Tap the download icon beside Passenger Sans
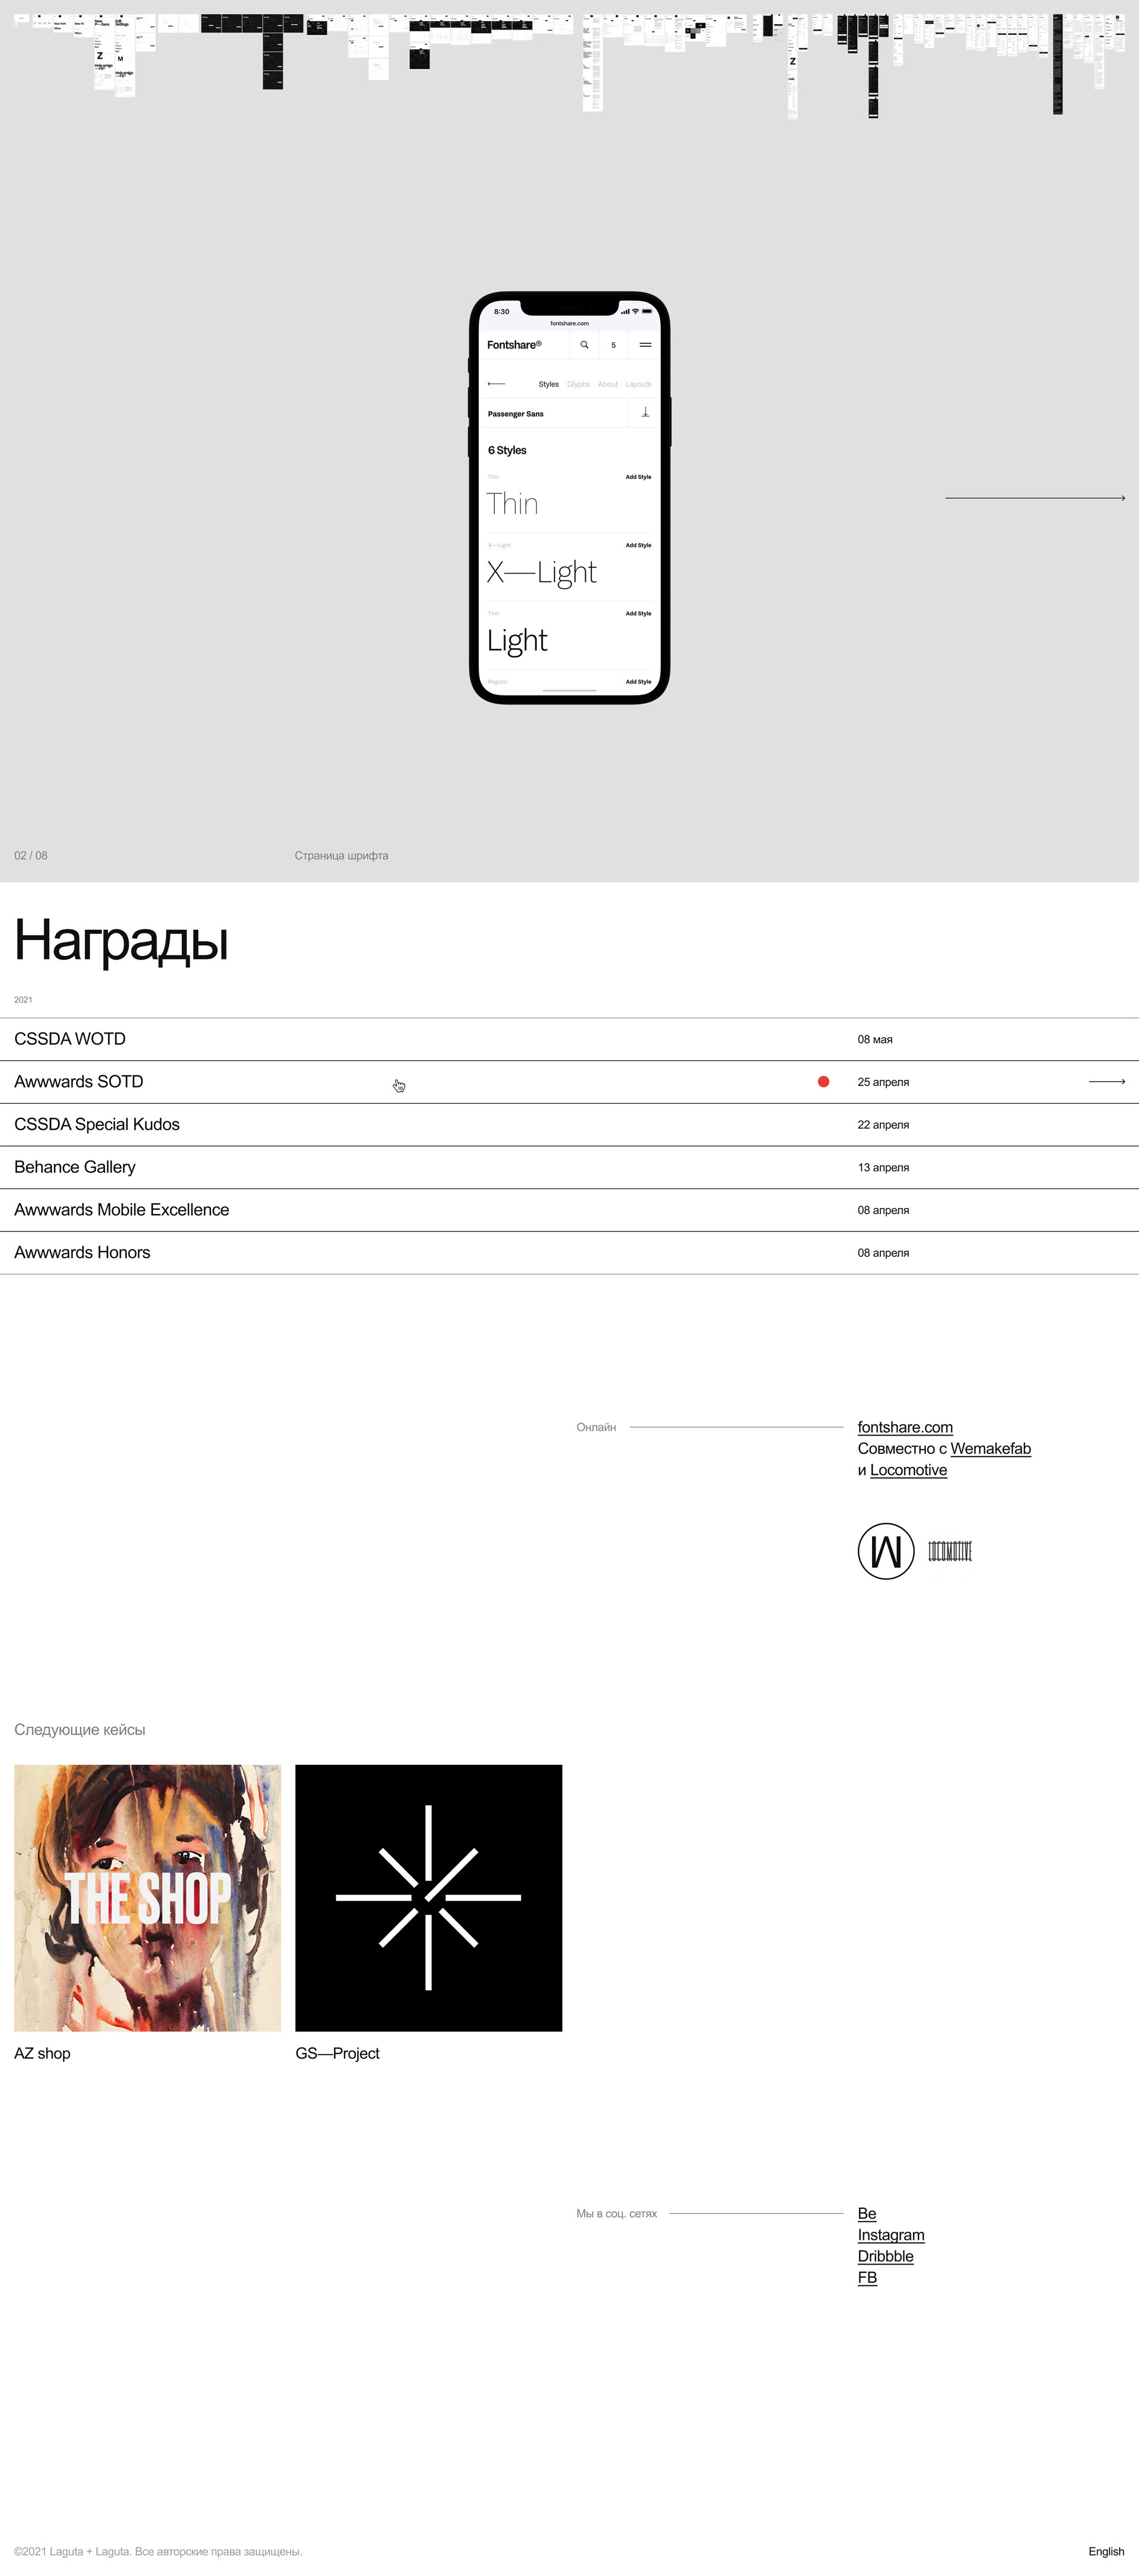Screen dimensions: 1139x2576 click(645, 412)
